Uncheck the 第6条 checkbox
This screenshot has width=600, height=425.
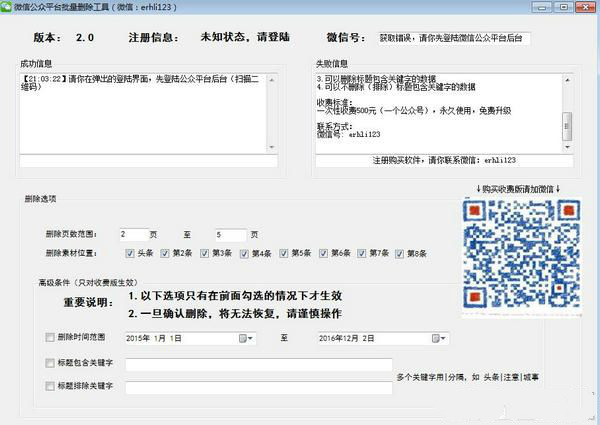(x=323, y=253)
